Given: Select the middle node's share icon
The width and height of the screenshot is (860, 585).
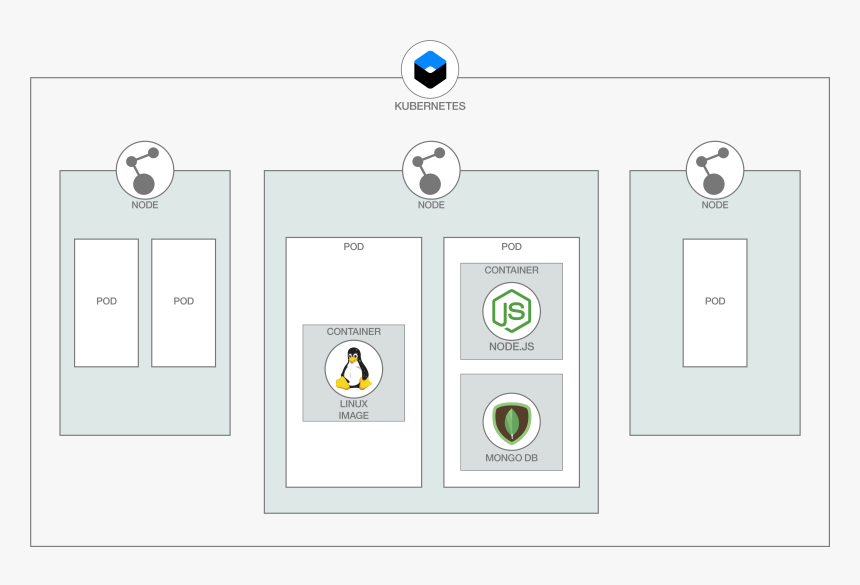Looking at the screenshot, I should (431, 170).
